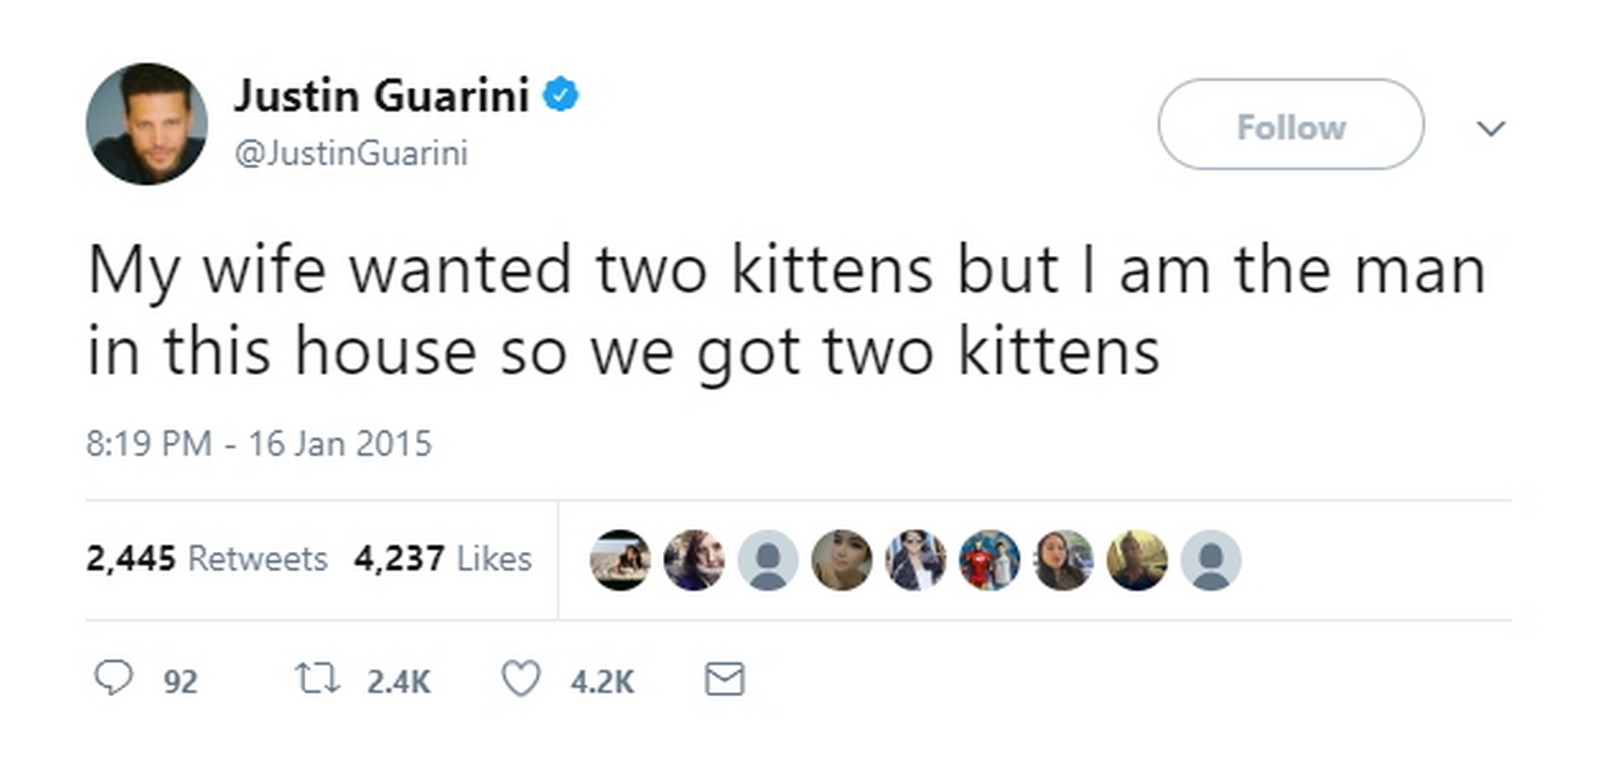Click the last default gray avatar in the likers row
Viewport: 1600px width, 761px height.
click(1210, 559)
